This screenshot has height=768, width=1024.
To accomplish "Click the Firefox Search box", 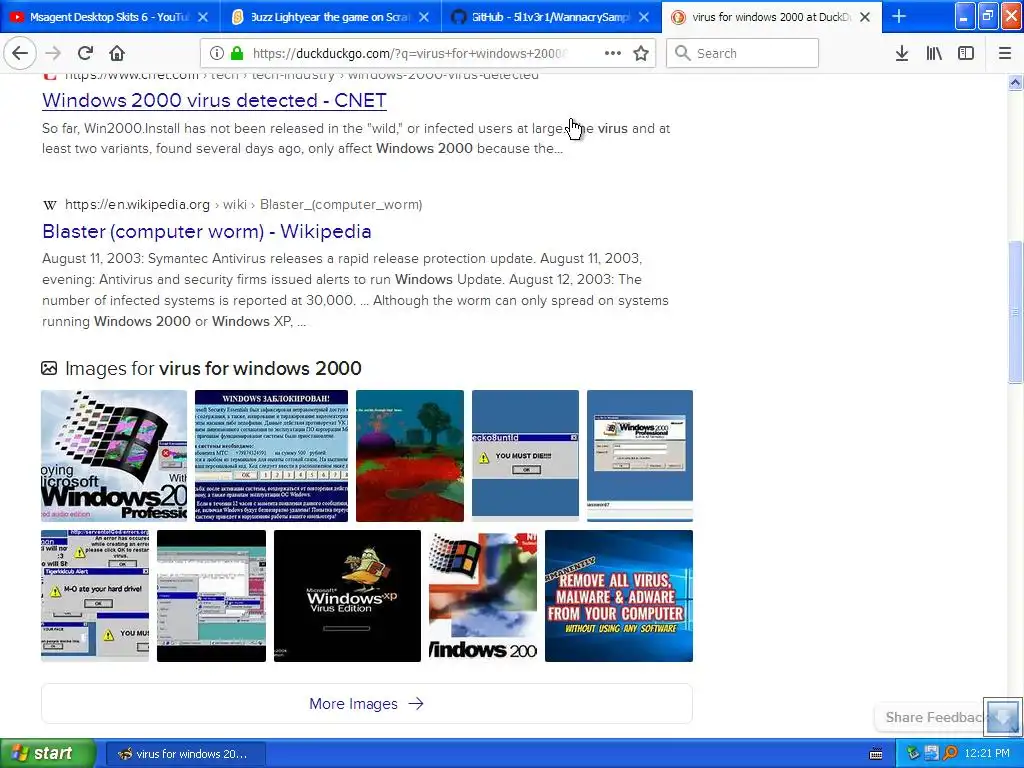I will coord(743,54).
